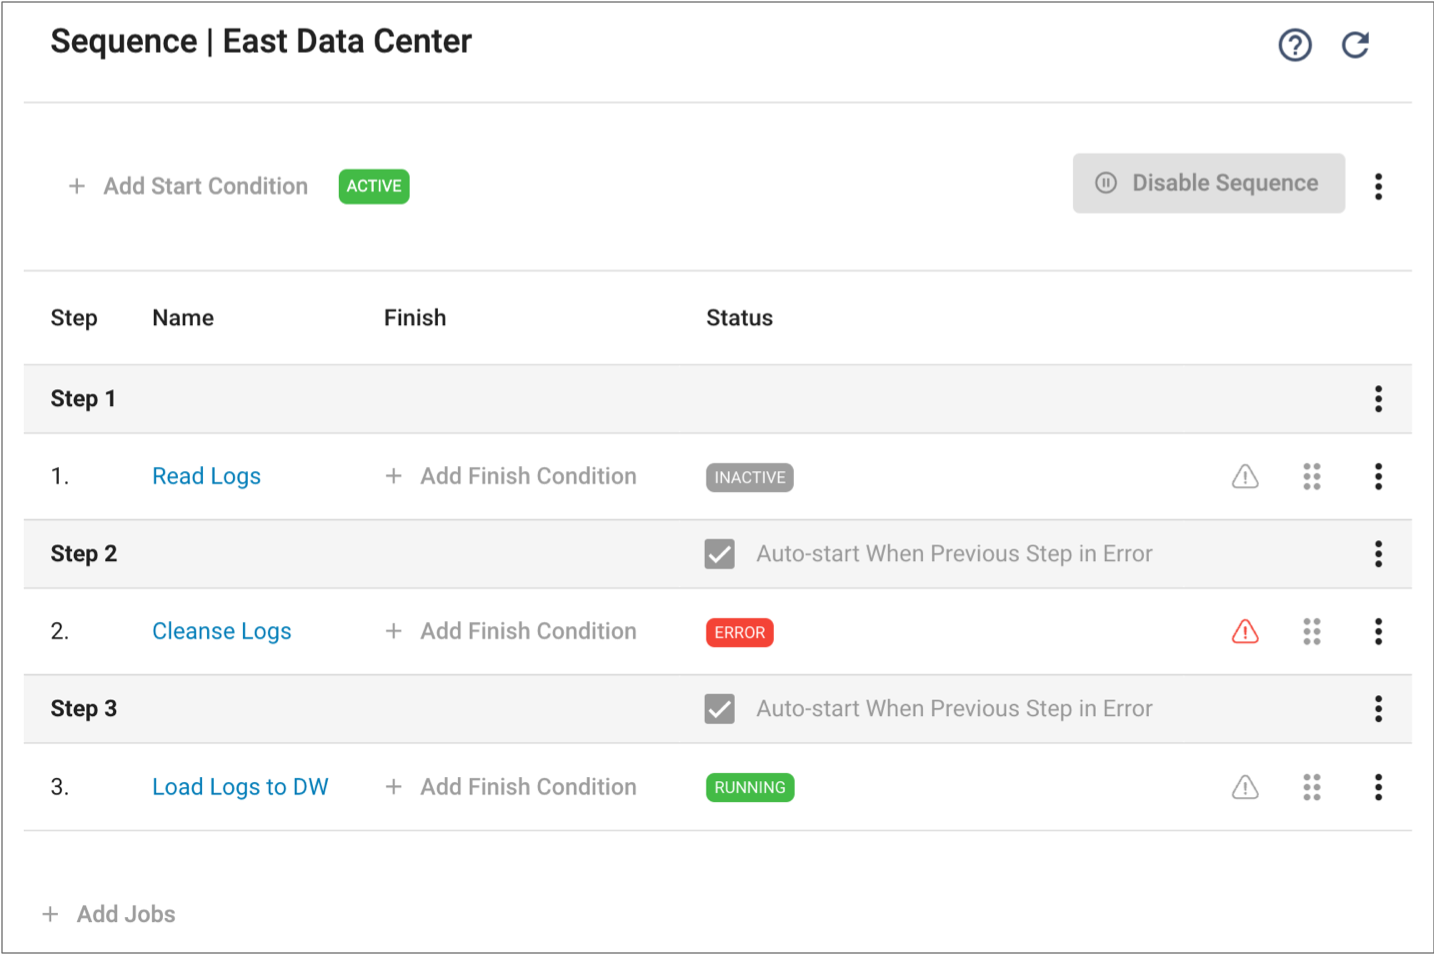Click the Sequence | East Data Center title
This screenshot has width=1434, height=954.
[x=261, y=42]
